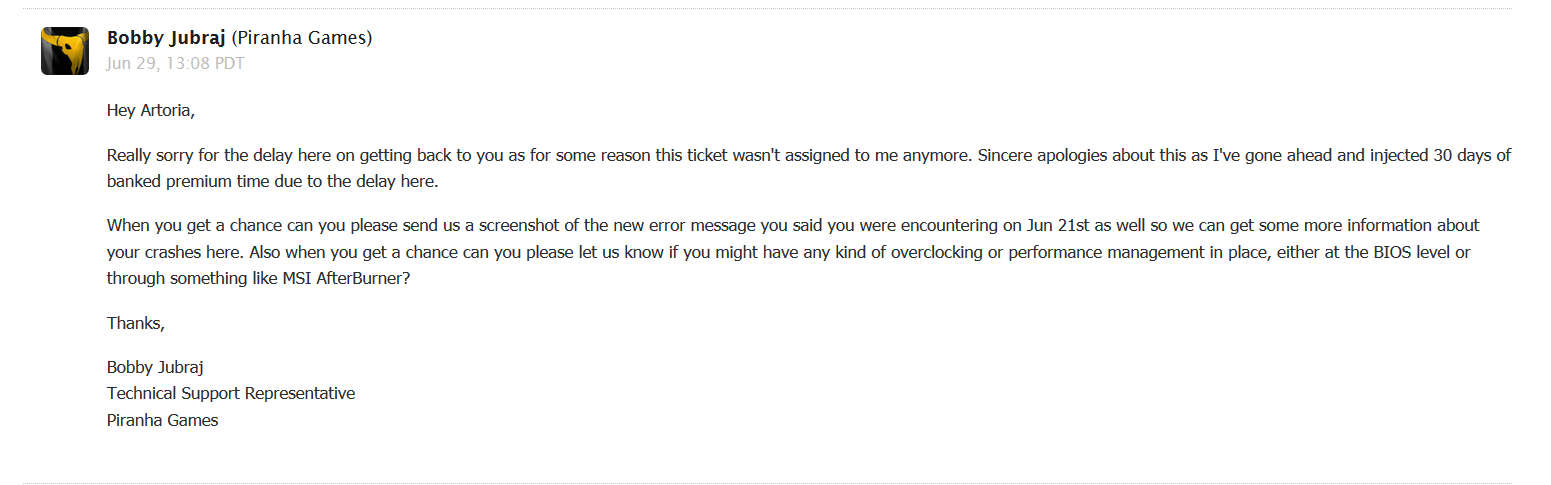Click 'Technical Support Representative' signature line
Screen dimensions: 1551x485
[231, 393]
